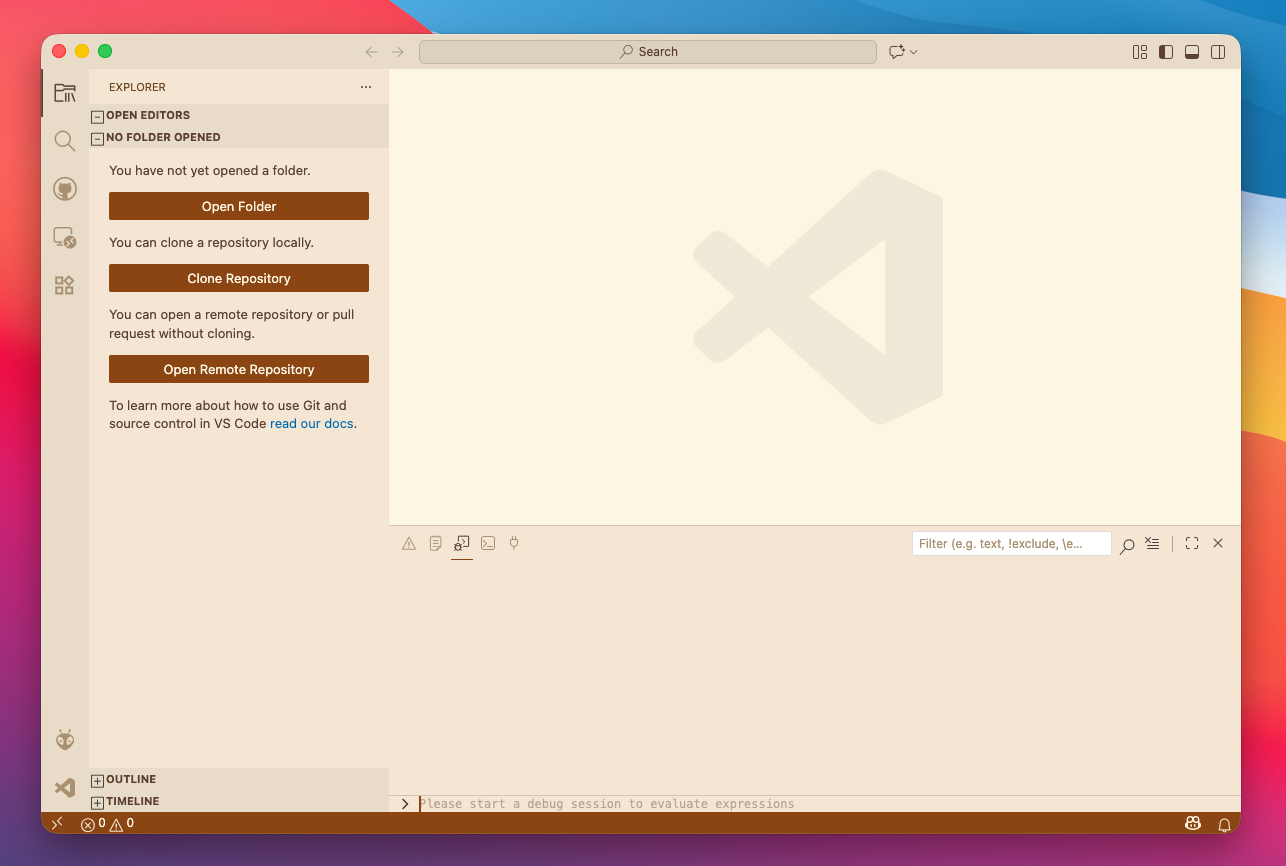Open Notifications via the bell icon

tap(1225, 823)
